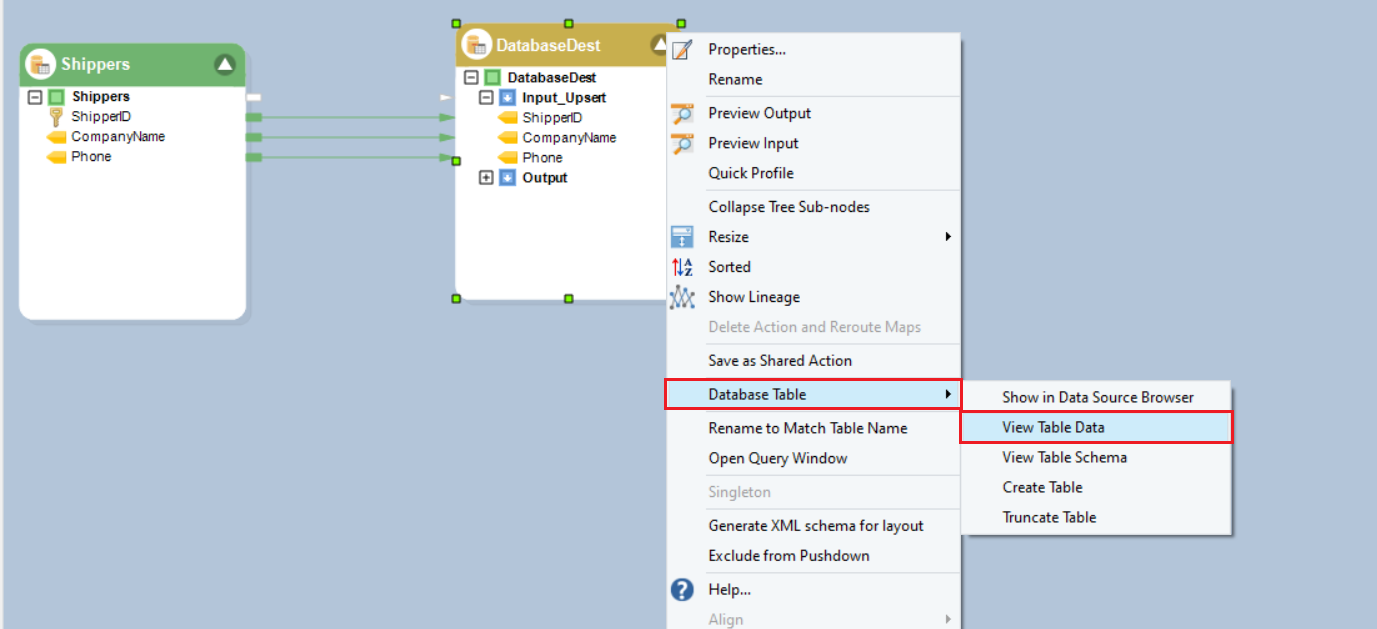The width and height of the screenshot is (1377, 629).
Task: Choose Create Table in submenu
Action: pos(1096,487)
